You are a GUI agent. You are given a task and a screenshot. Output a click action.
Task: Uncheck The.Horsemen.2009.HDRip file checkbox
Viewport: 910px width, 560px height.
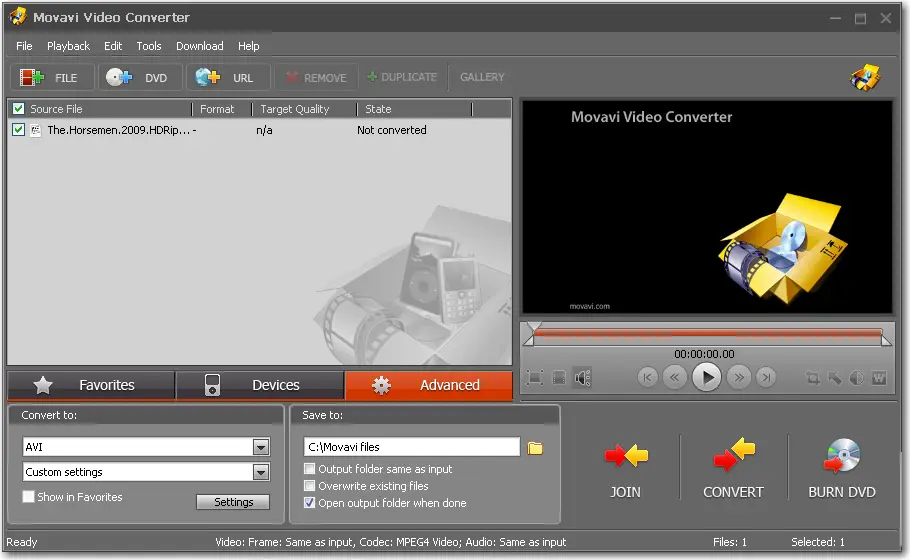pyautogui.click(x=19, y=129)
